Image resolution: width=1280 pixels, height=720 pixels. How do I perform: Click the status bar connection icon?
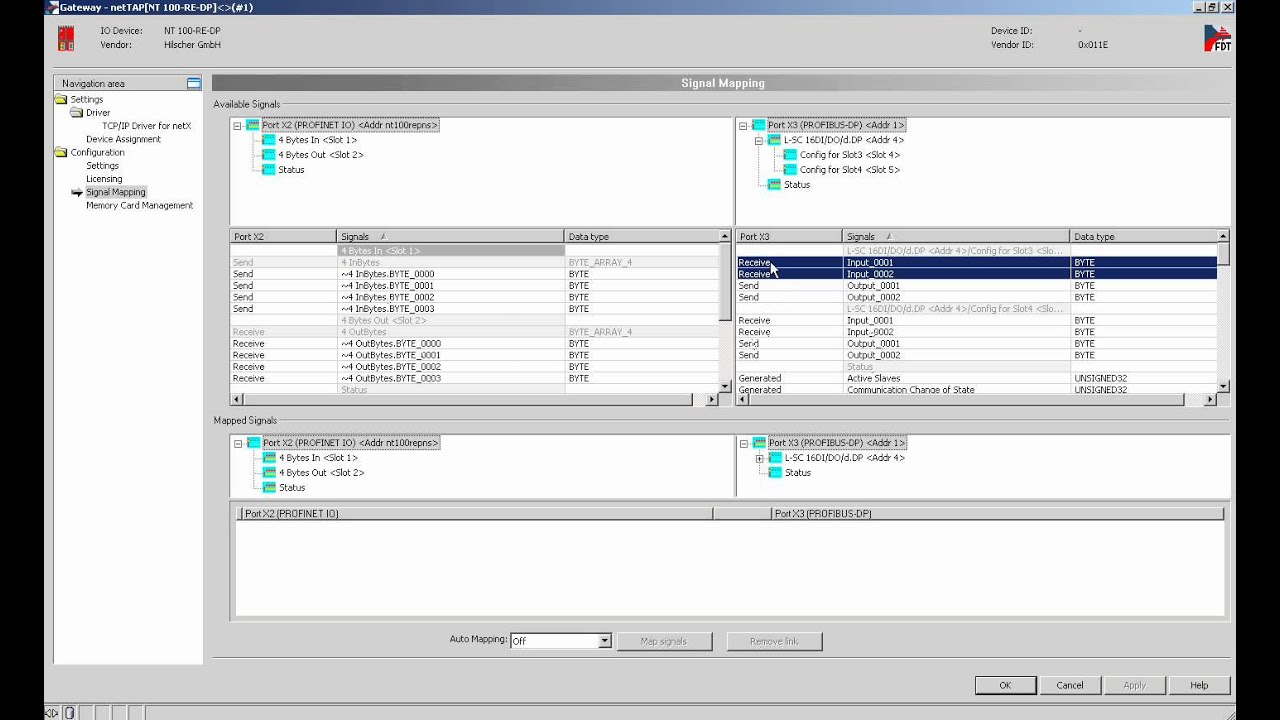tap(52, 713)
